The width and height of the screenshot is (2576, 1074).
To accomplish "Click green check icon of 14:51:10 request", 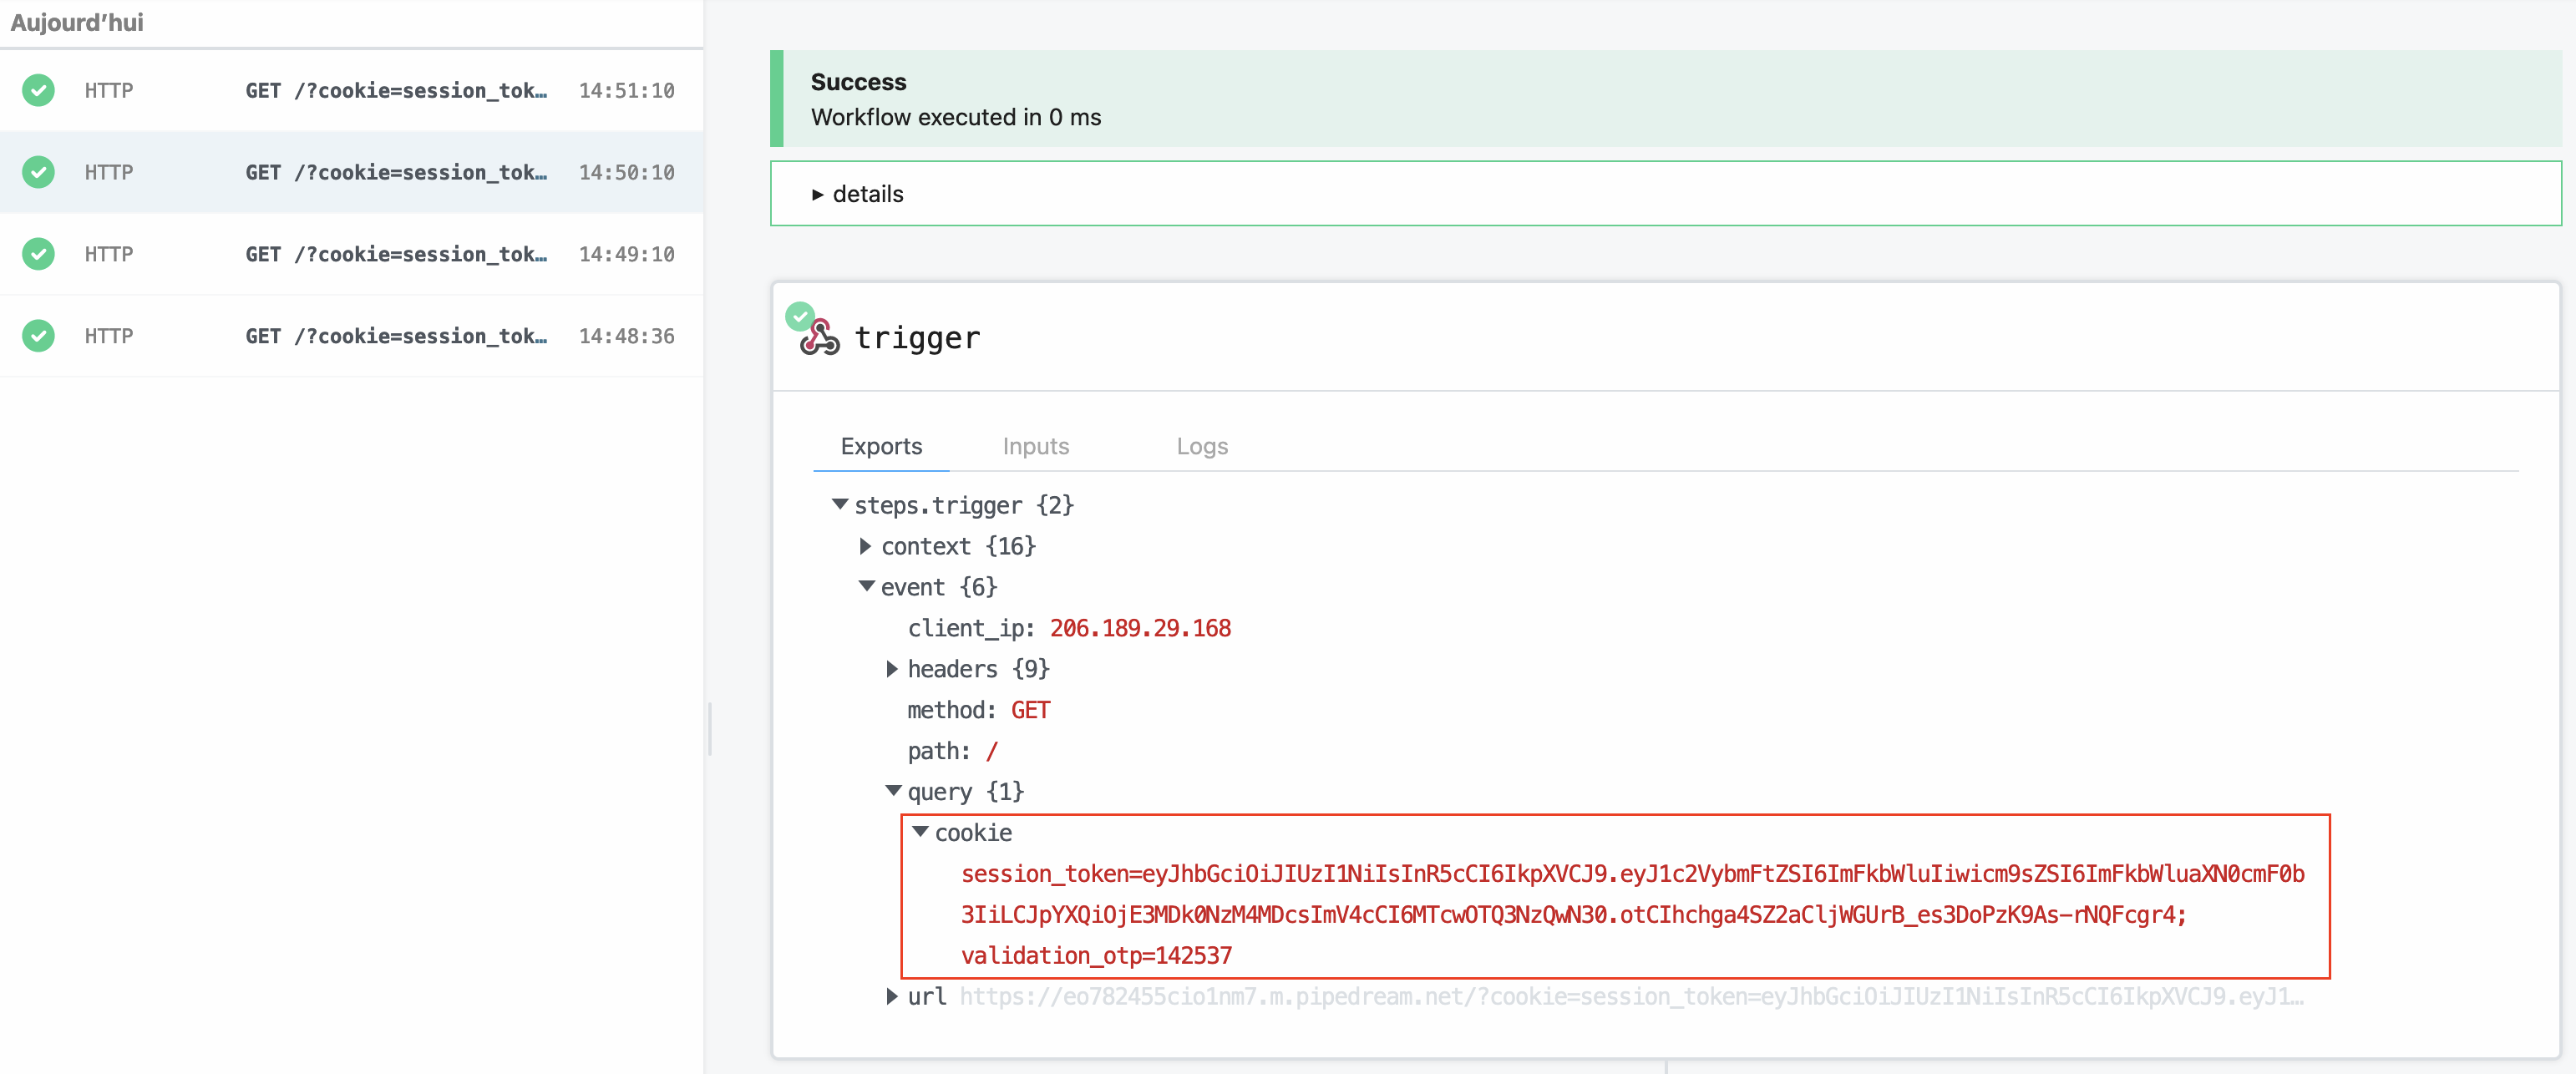I will [x=39, y=90].
